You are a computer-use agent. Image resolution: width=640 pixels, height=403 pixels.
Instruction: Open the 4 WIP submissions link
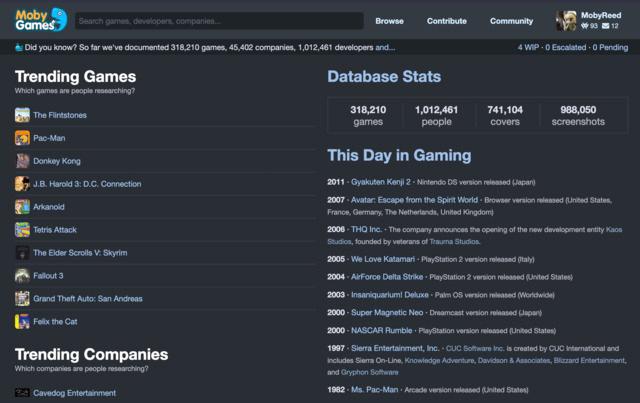click(527, 47)
